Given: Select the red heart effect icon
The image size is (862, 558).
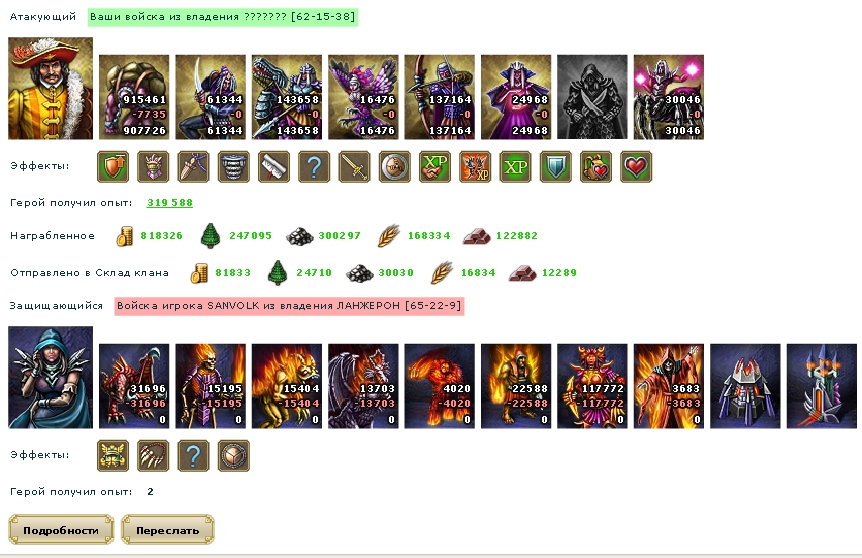Looking at the screenshot, I should point(636,167).
